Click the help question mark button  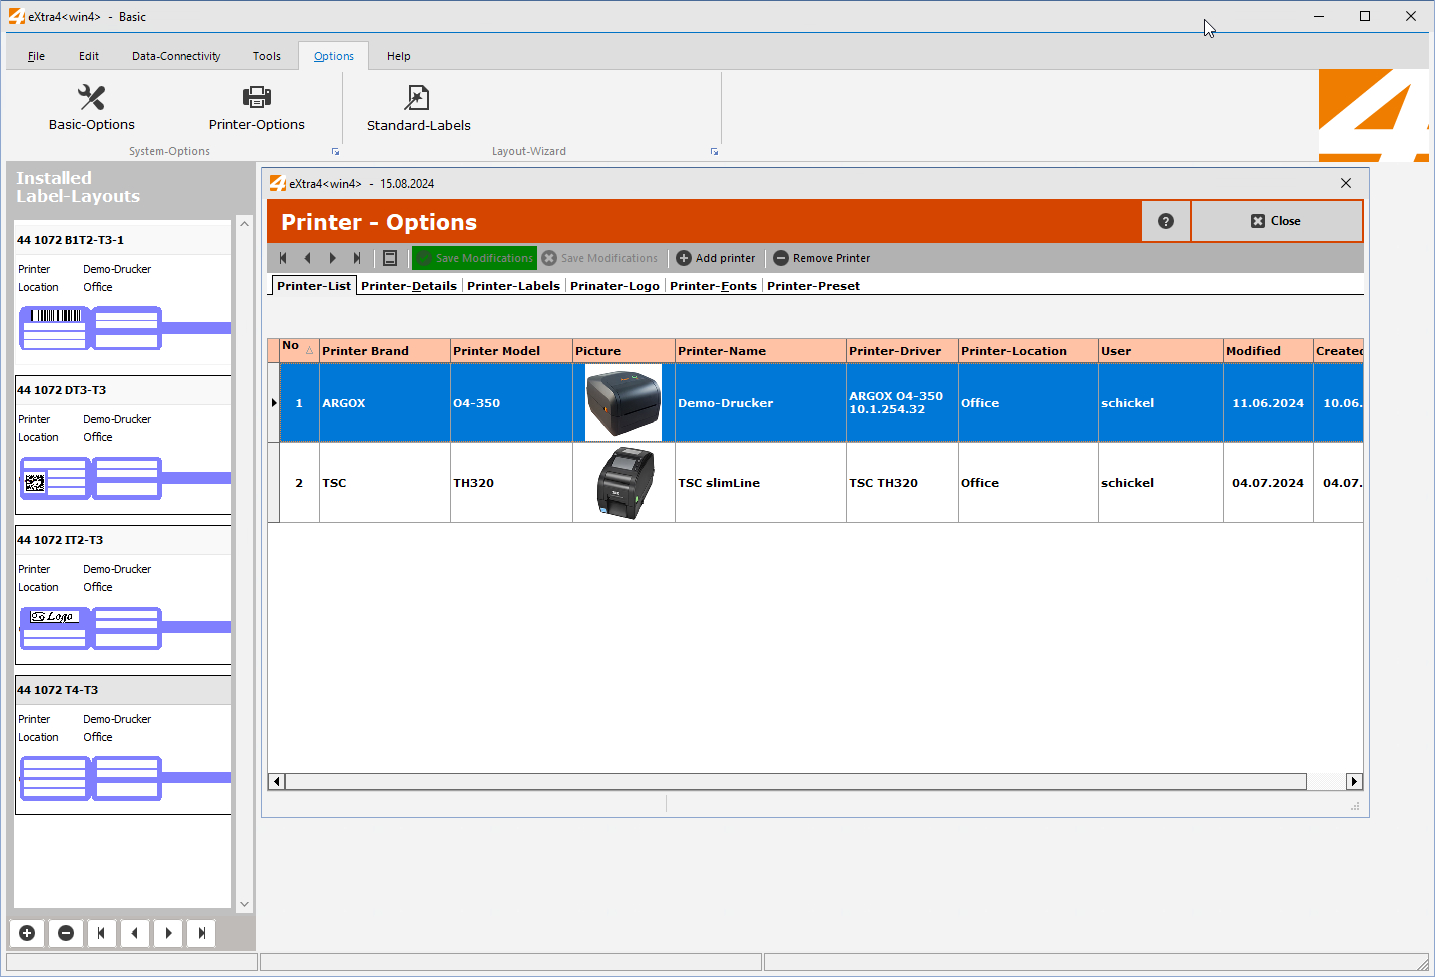click(1165, 221)
